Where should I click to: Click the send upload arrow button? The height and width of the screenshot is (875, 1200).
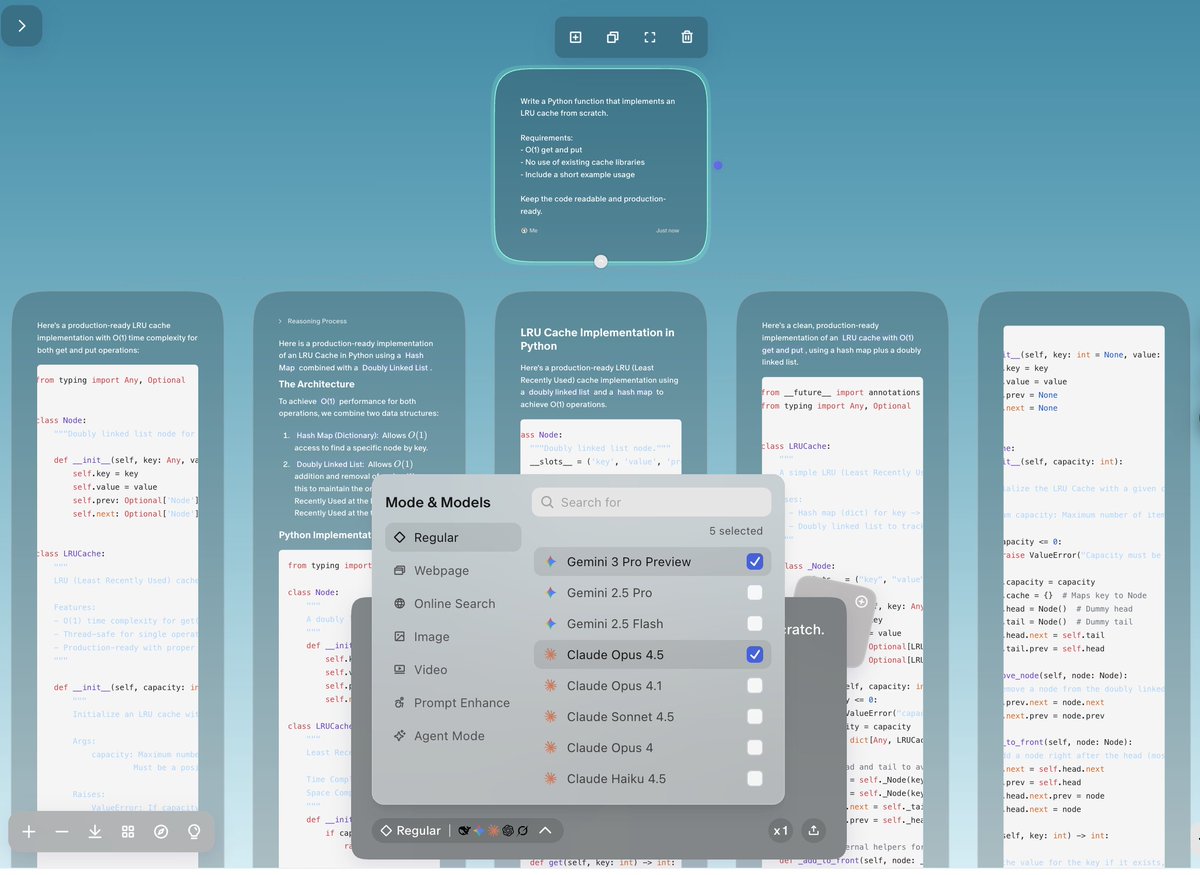pyautogui.click(x=814, y=830)
